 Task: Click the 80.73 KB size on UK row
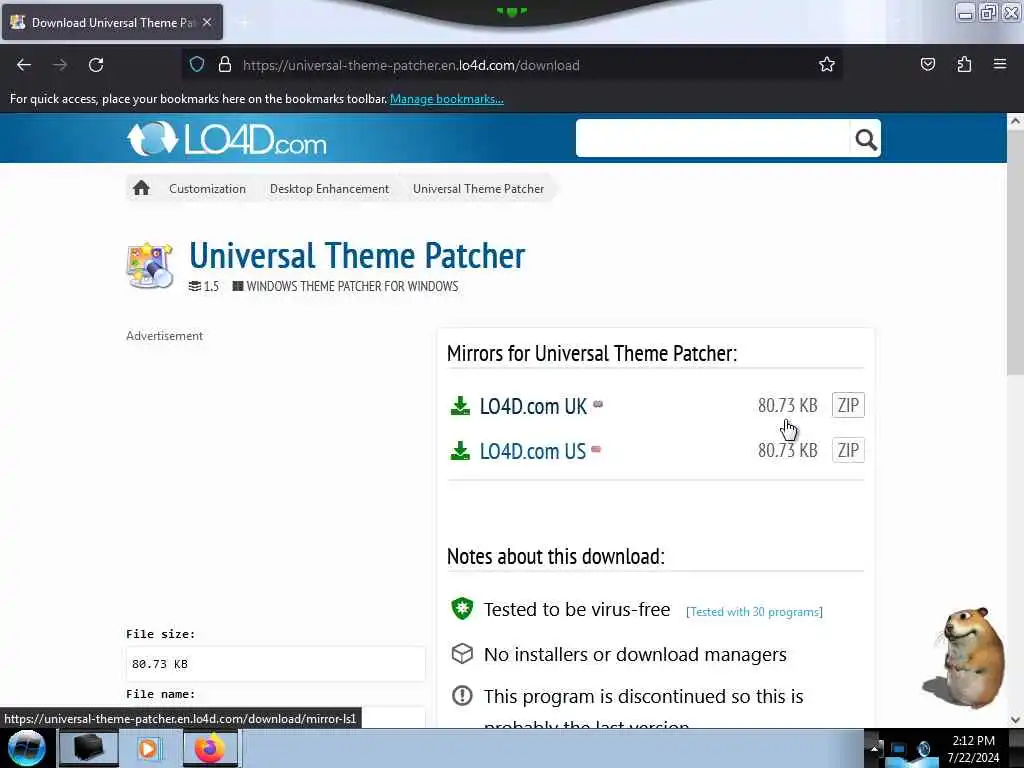pyautogui.click(x=788, y=406)
